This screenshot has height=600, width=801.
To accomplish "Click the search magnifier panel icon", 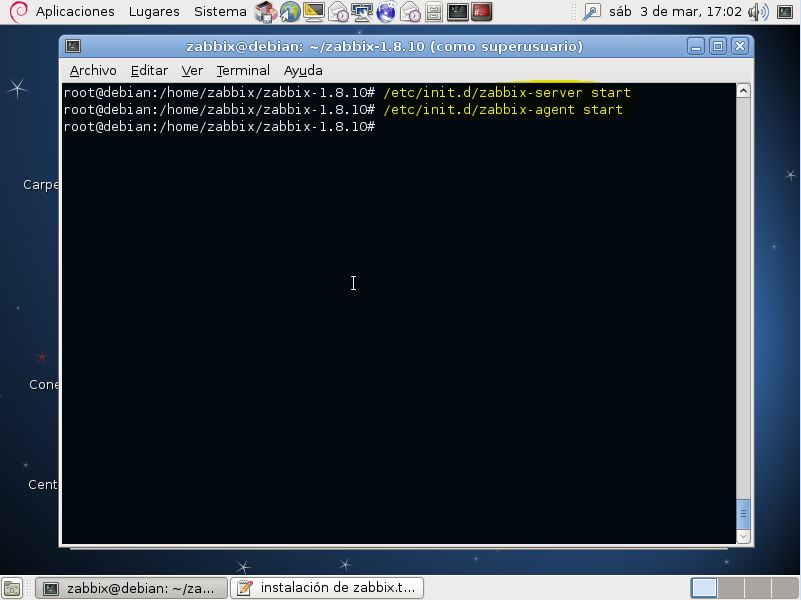I will point(591,12).
